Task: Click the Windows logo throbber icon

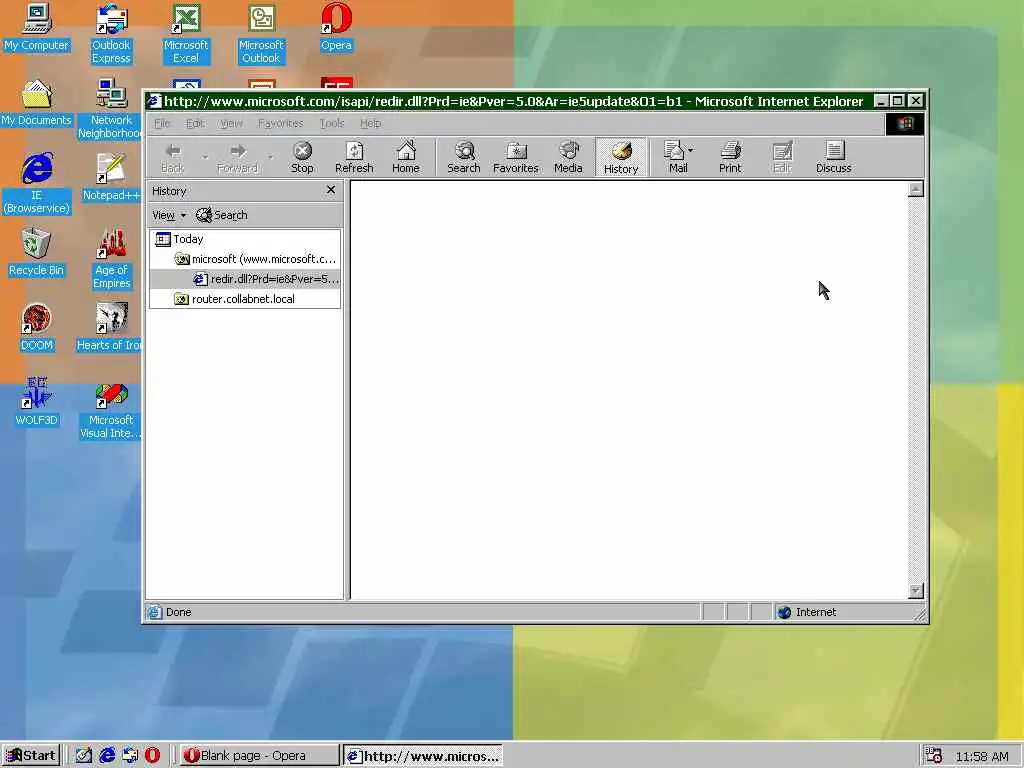Action: pos(904,123)
